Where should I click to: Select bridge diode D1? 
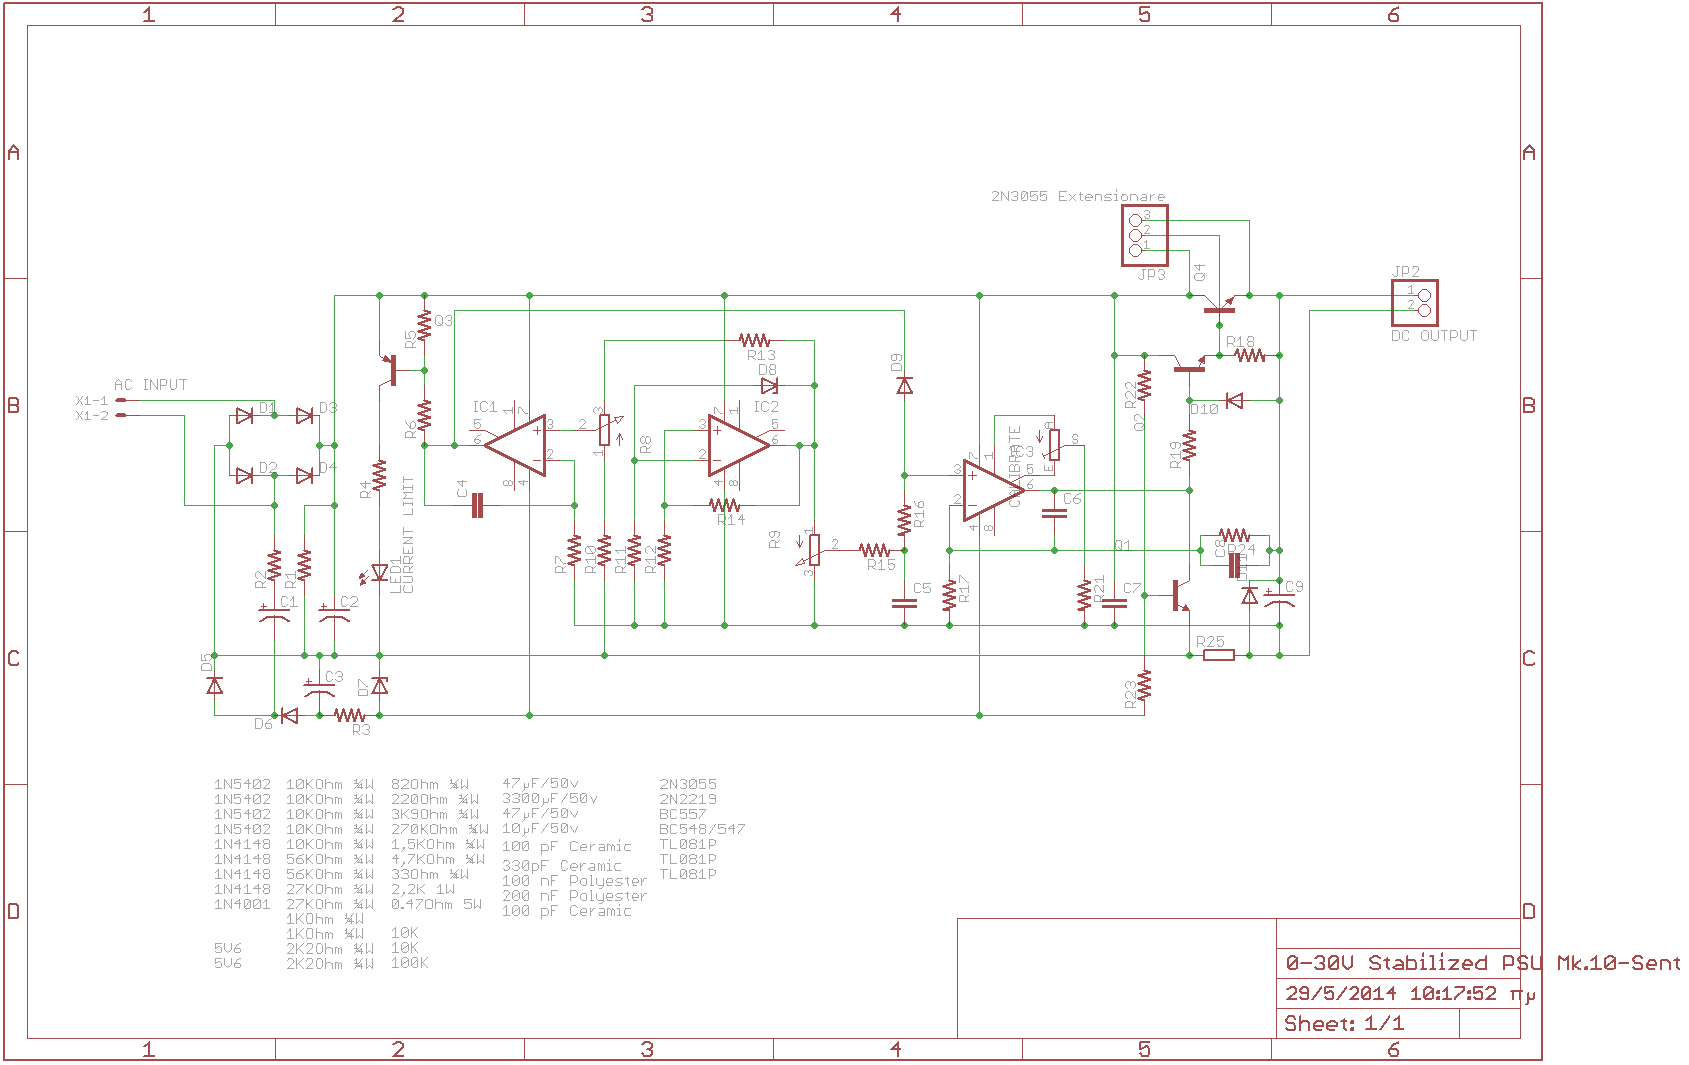pyautogui.click(x=244, y=415)
